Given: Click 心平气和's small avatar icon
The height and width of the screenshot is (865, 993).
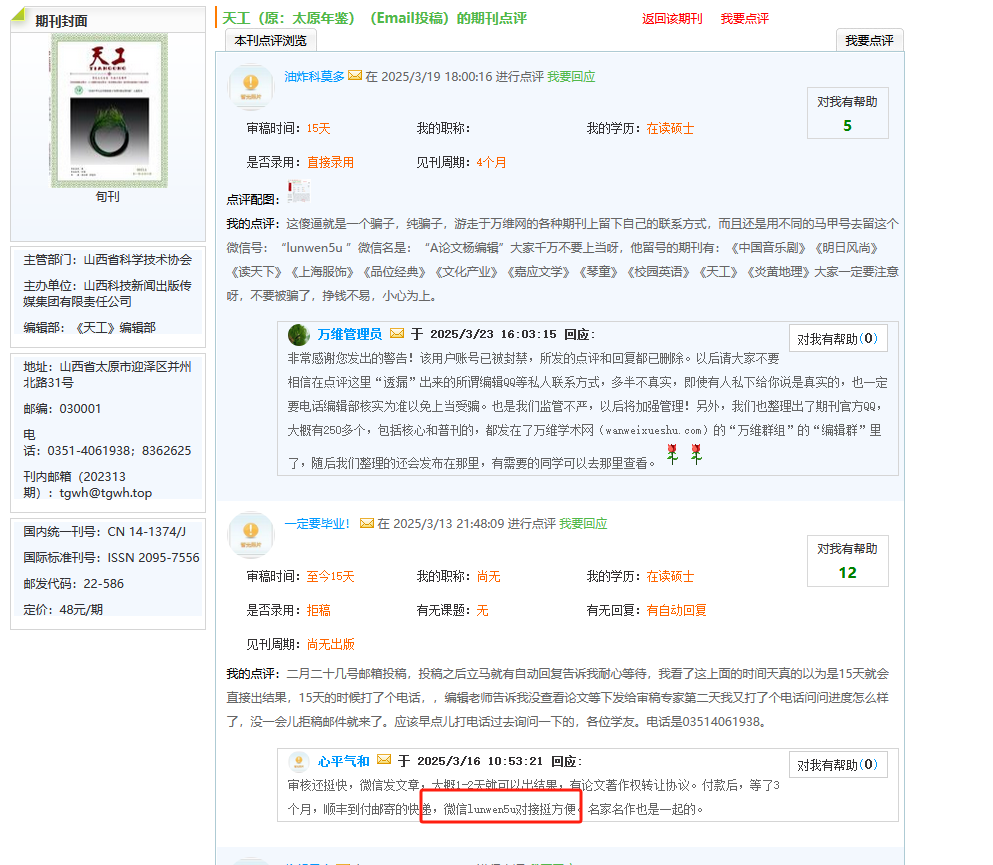Looking at the screenshot, I should coord(298,761).
